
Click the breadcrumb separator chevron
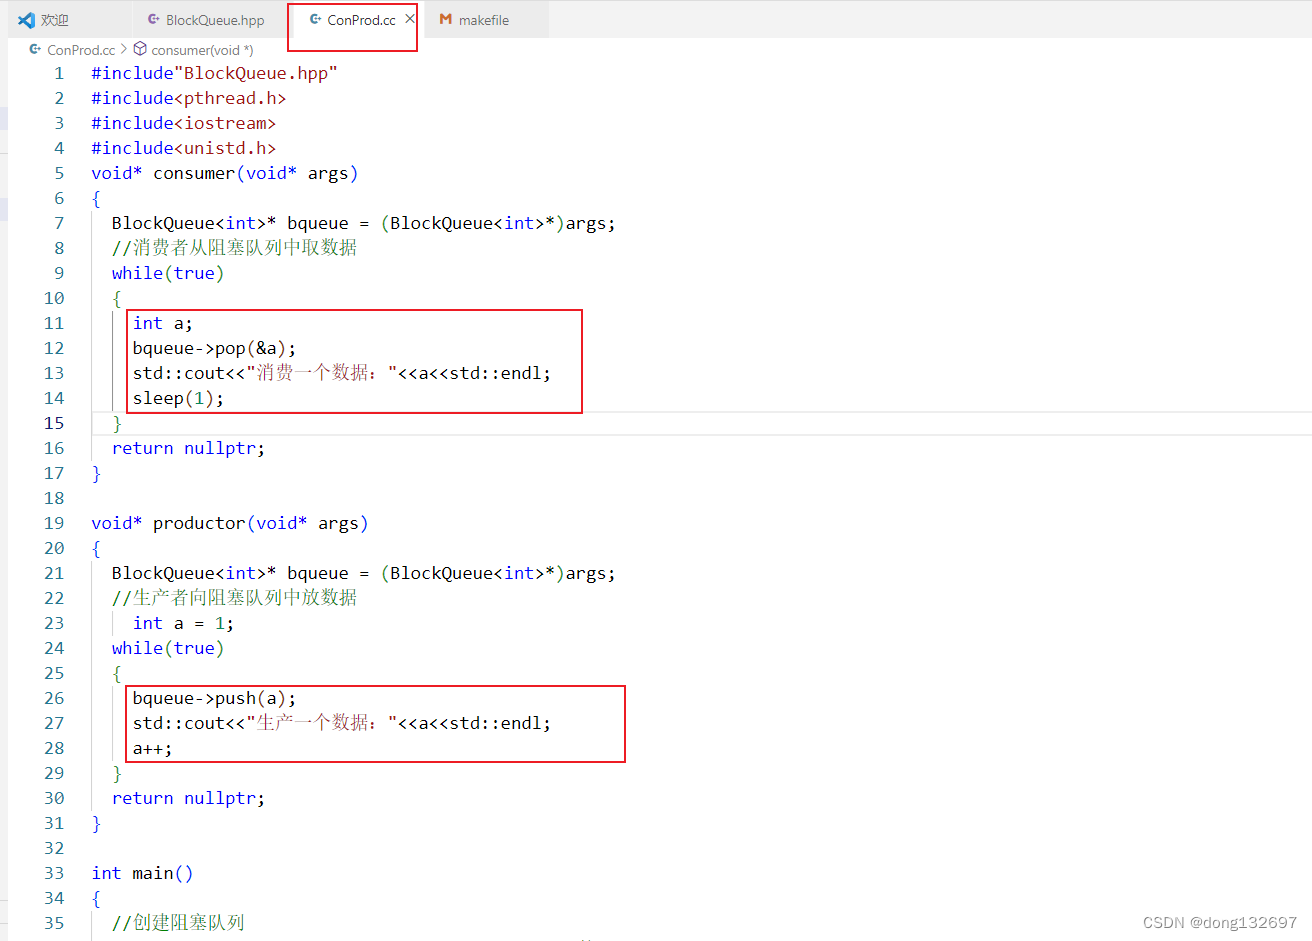tap(124, 49)
